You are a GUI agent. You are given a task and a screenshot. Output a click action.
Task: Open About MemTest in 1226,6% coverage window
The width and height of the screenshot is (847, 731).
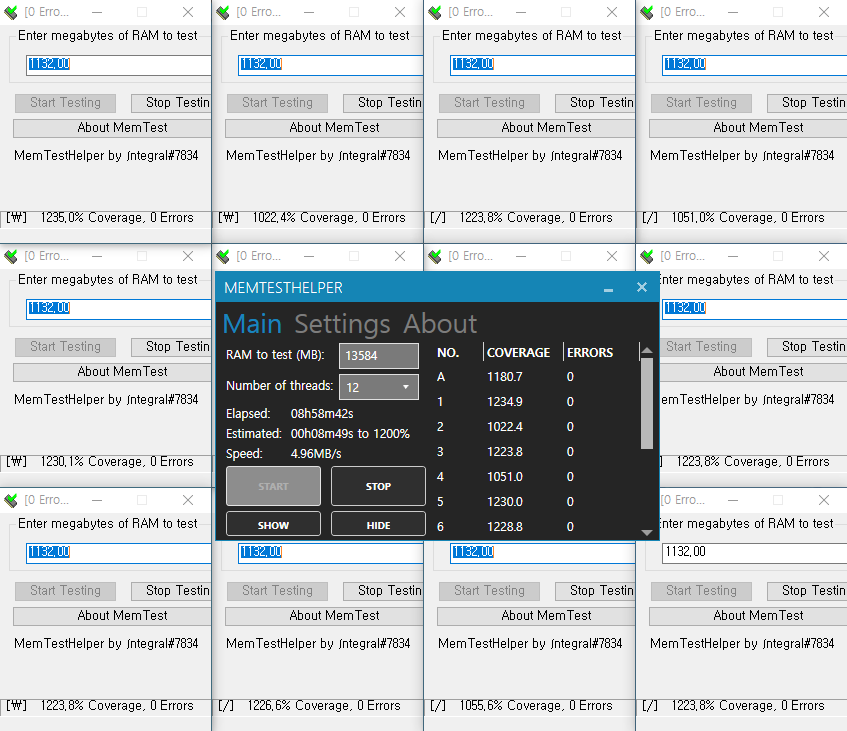[324, 616]
